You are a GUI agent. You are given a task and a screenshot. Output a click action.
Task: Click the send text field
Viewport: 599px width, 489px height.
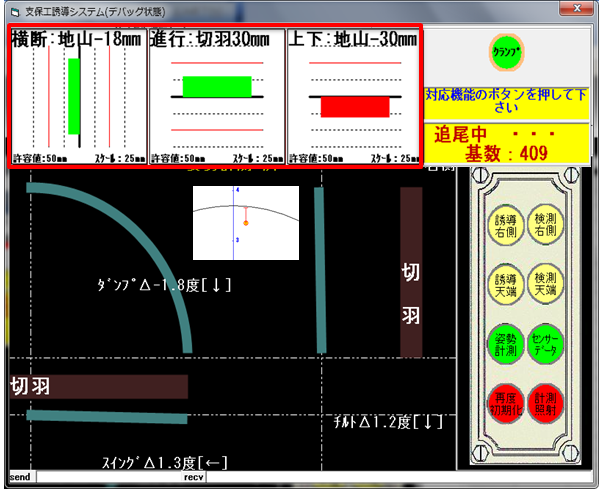tap(110, 477)
